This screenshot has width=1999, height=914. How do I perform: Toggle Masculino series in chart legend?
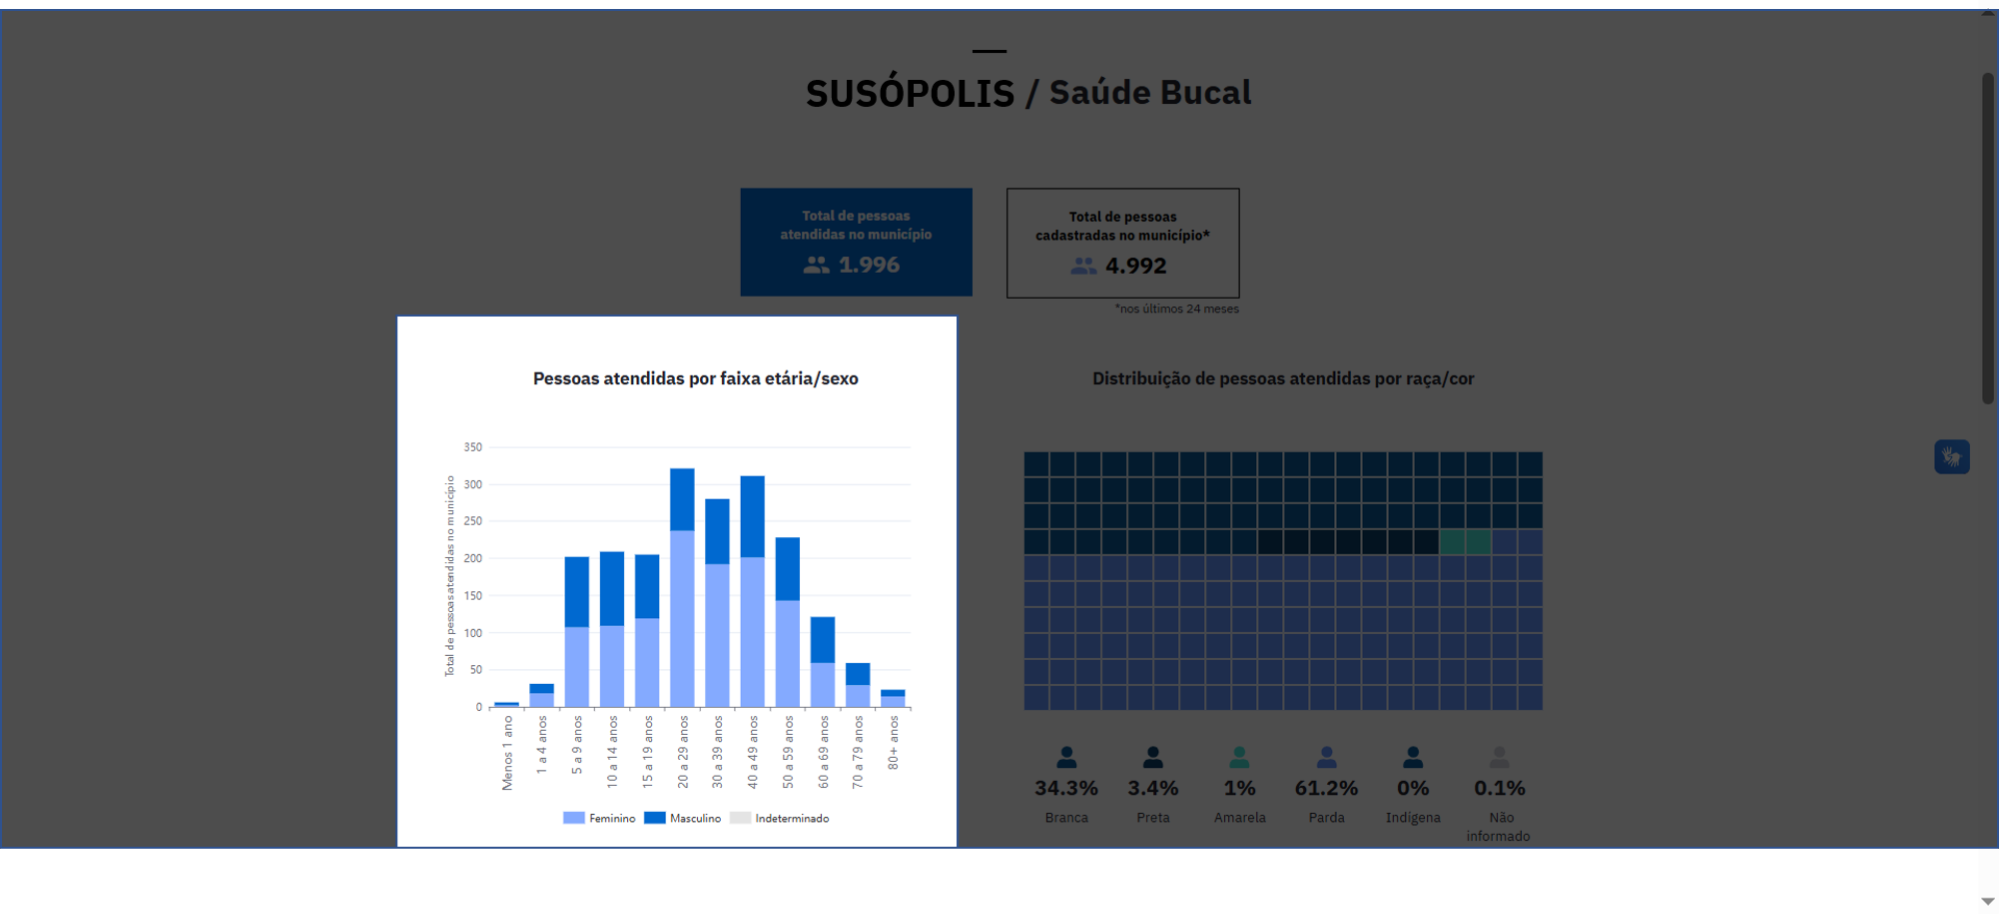point(682,818)
